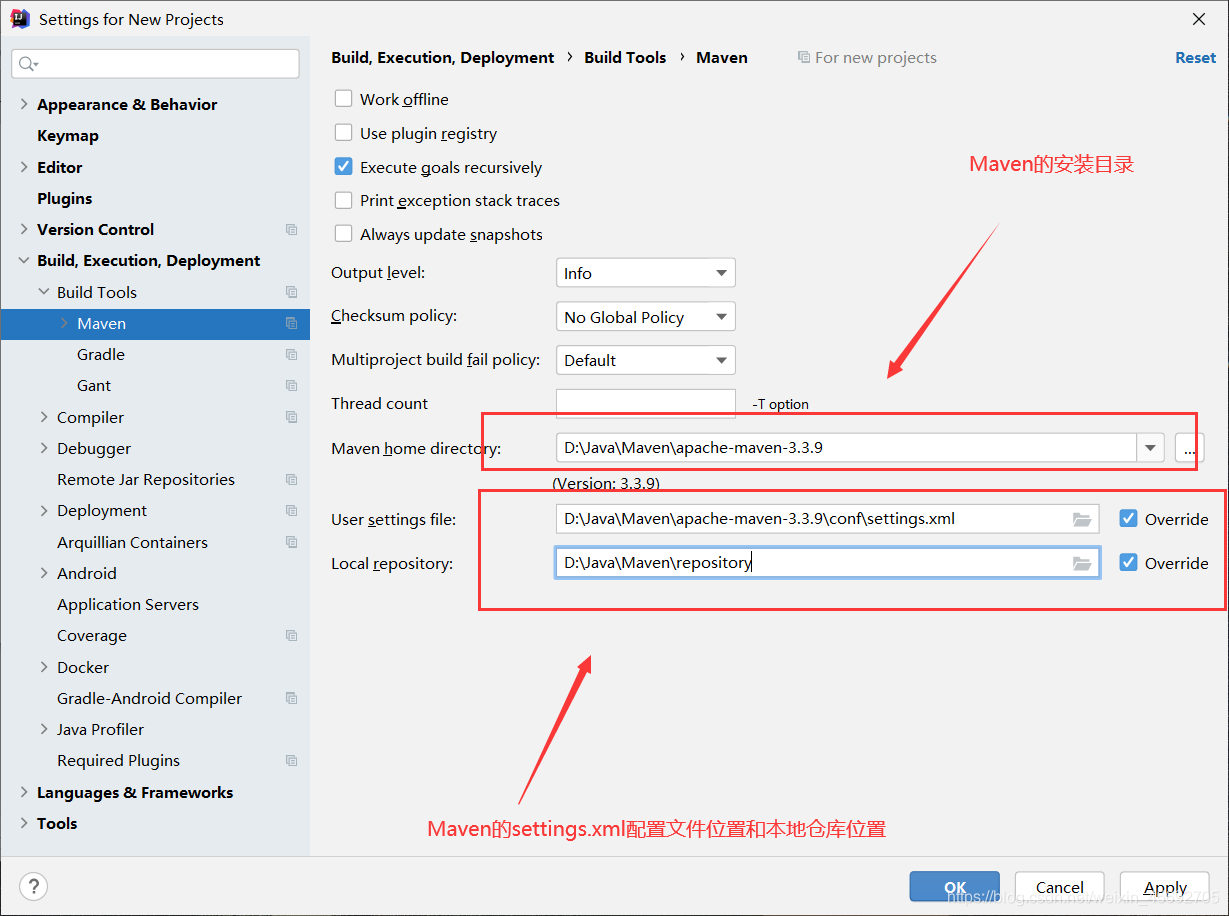Click the project-level icon beside Version Control
Screen dimensions: 1229x916
(291, 230)
